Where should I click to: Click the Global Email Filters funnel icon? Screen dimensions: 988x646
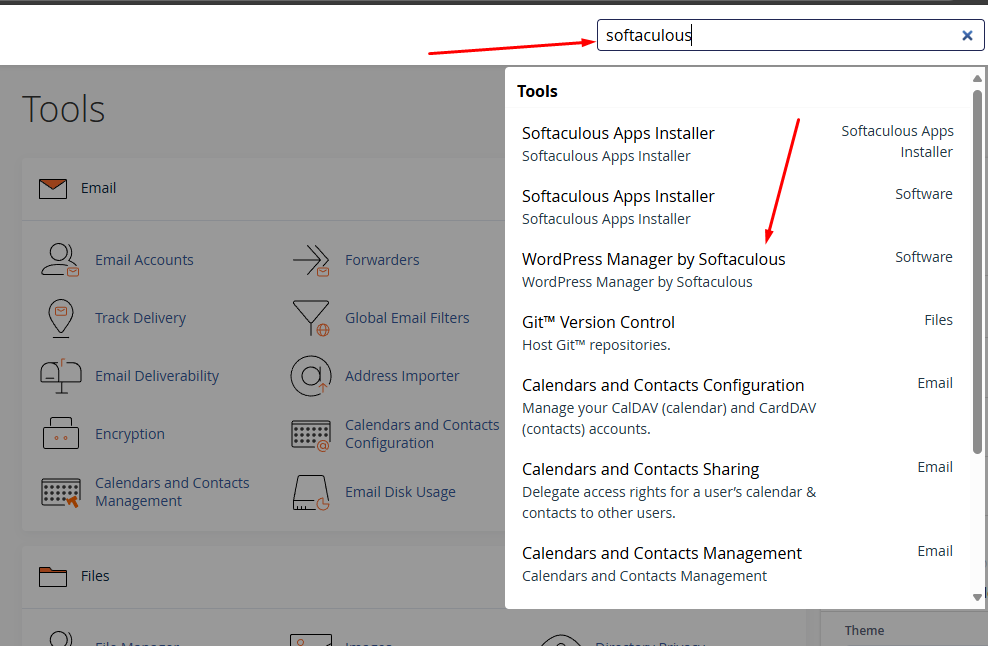click(311, 318)
